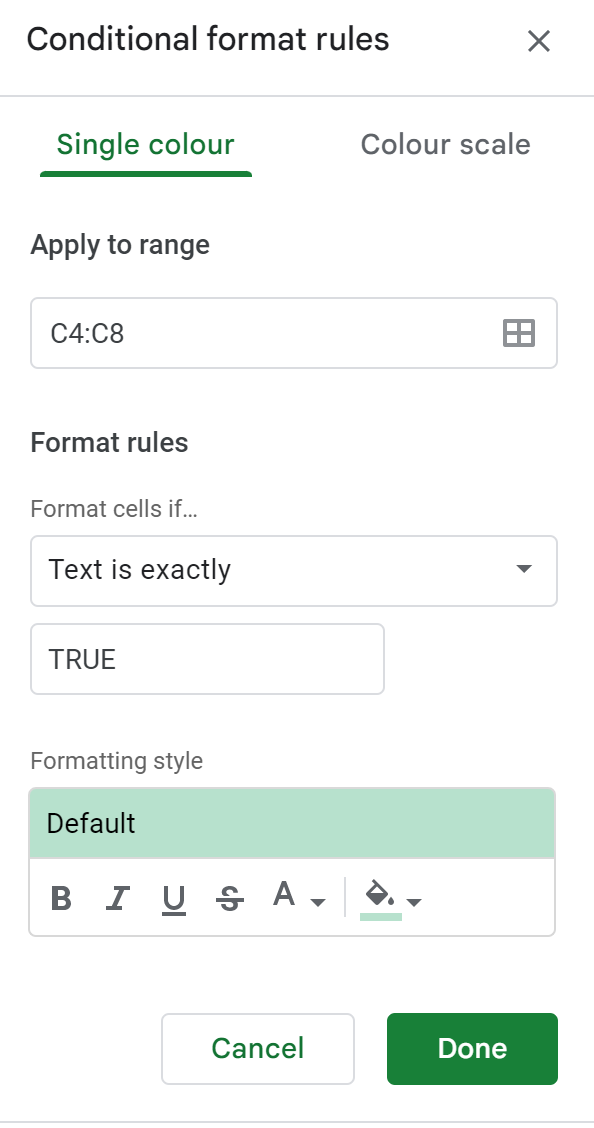Toggle bold formatting in the style editor
Image resolution: width=594 pixels, height=1128 pixels.
click(60, 898)
